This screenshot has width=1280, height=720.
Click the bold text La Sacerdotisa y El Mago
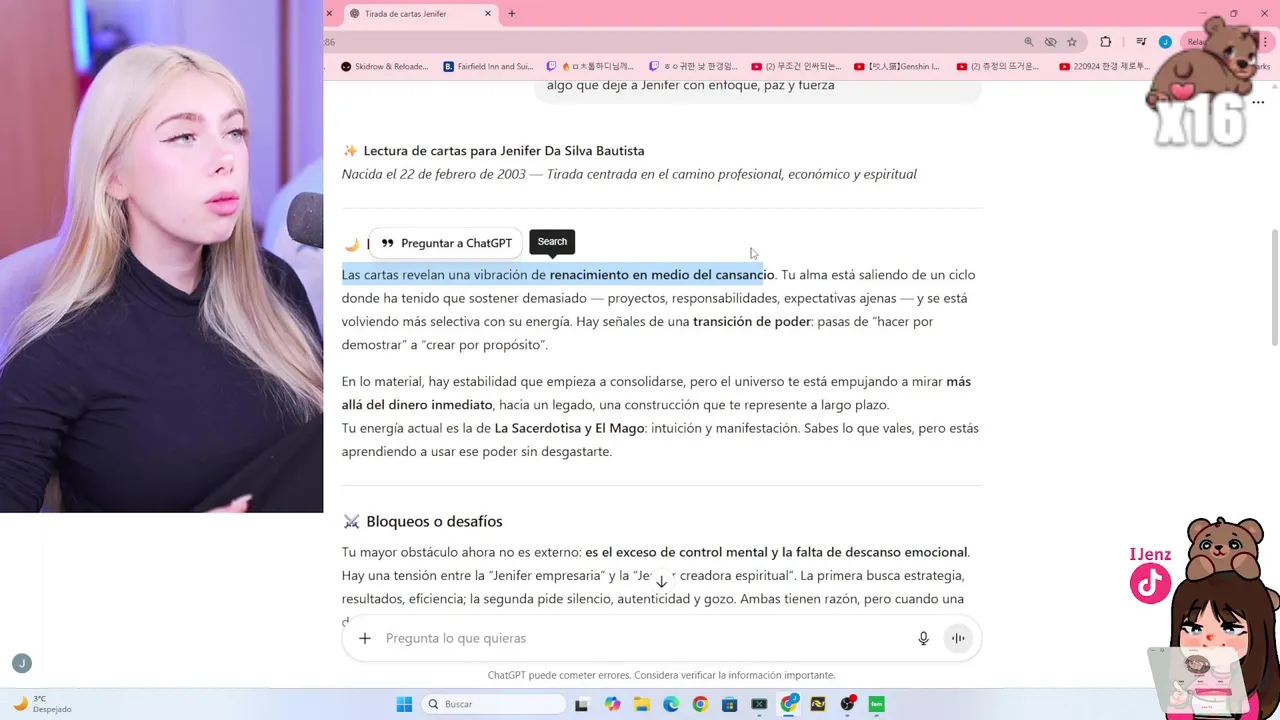click(570, 428)
